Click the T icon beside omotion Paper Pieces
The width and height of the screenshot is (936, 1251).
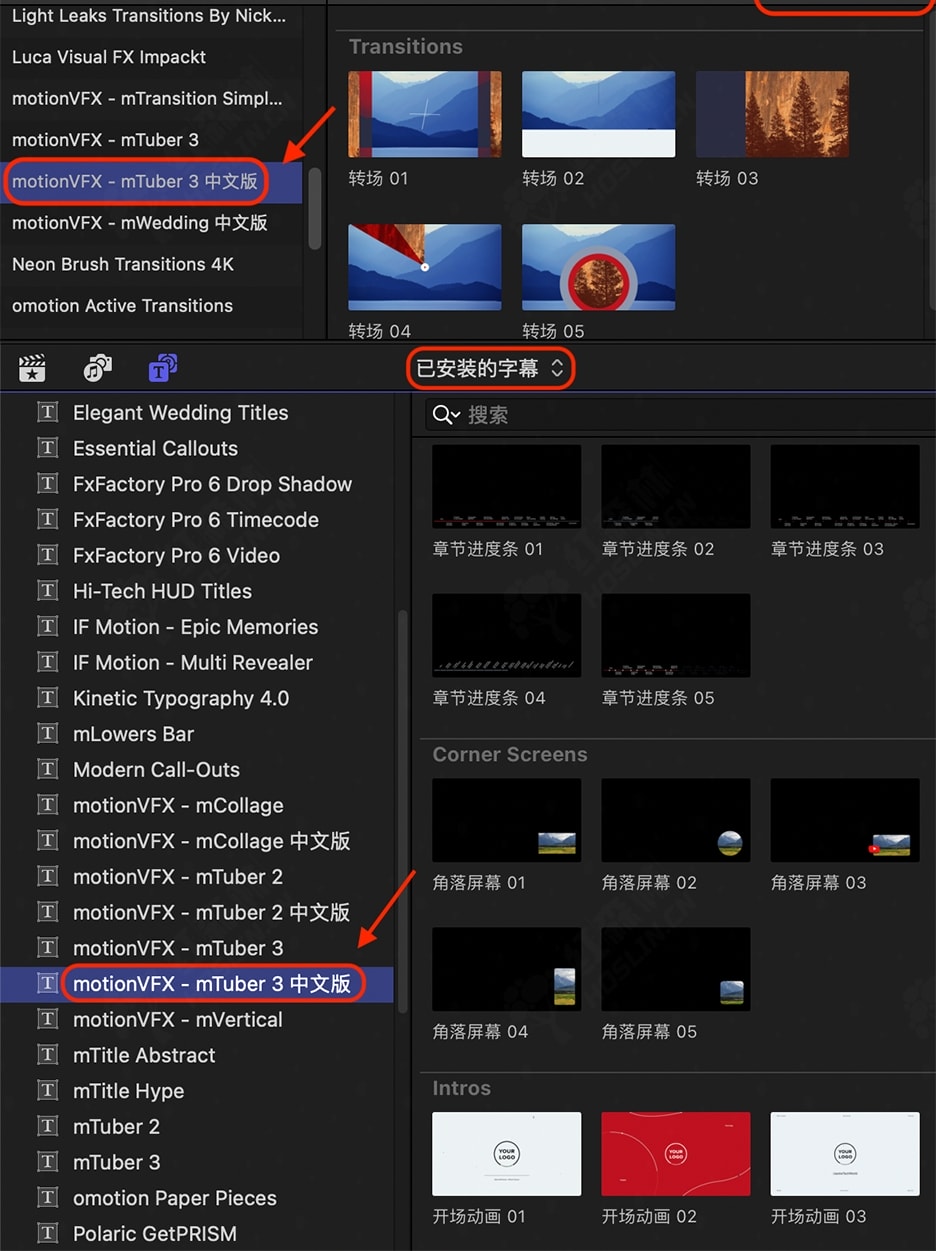tap(47, 1198)
